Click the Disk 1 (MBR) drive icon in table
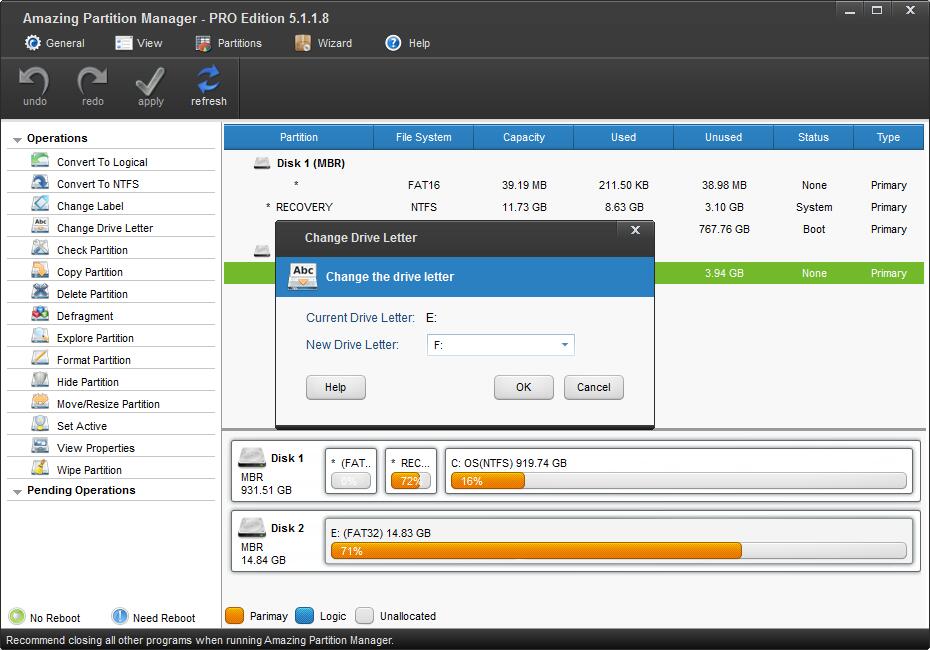Image resolution: width=930 pixels, height=650 pixels. (x=262, y=163)
